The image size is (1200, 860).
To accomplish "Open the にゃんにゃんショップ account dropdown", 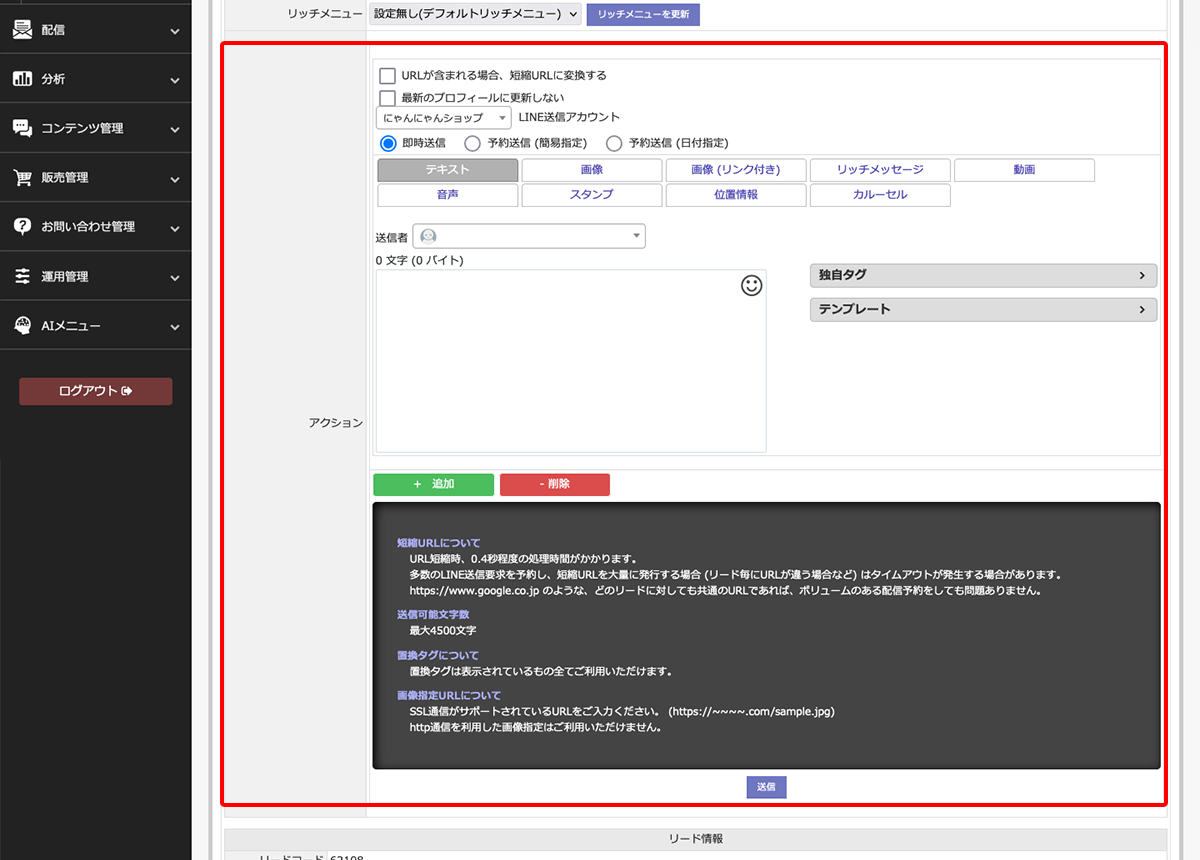I will (443, 118).
